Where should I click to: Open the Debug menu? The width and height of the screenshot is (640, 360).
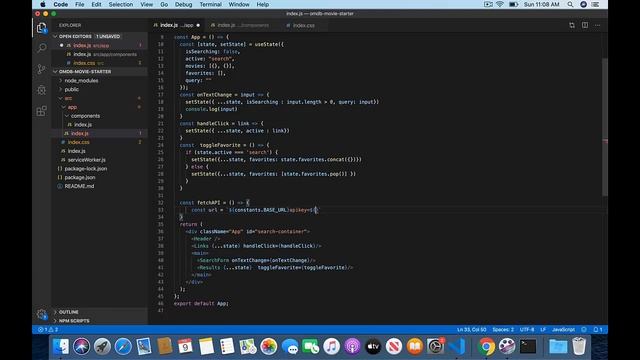click(x=184, y=4)
